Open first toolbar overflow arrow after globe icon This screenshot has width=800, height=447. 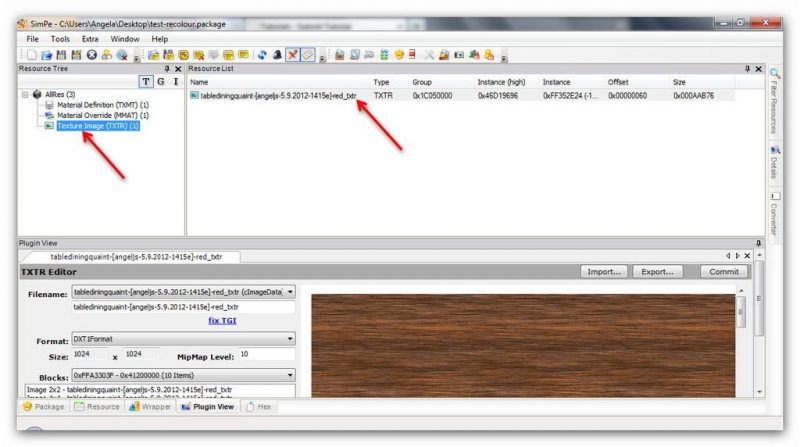136,59
